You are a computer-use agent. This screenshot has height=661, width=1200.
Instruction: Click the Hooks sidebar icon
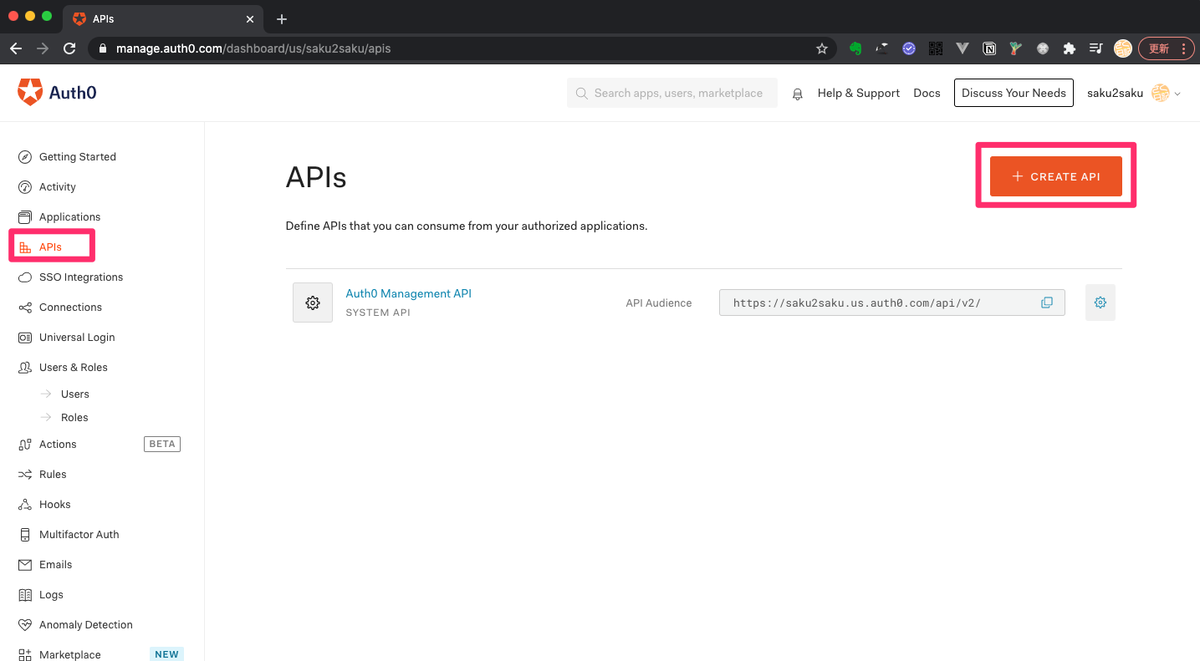tap(25, 504)
